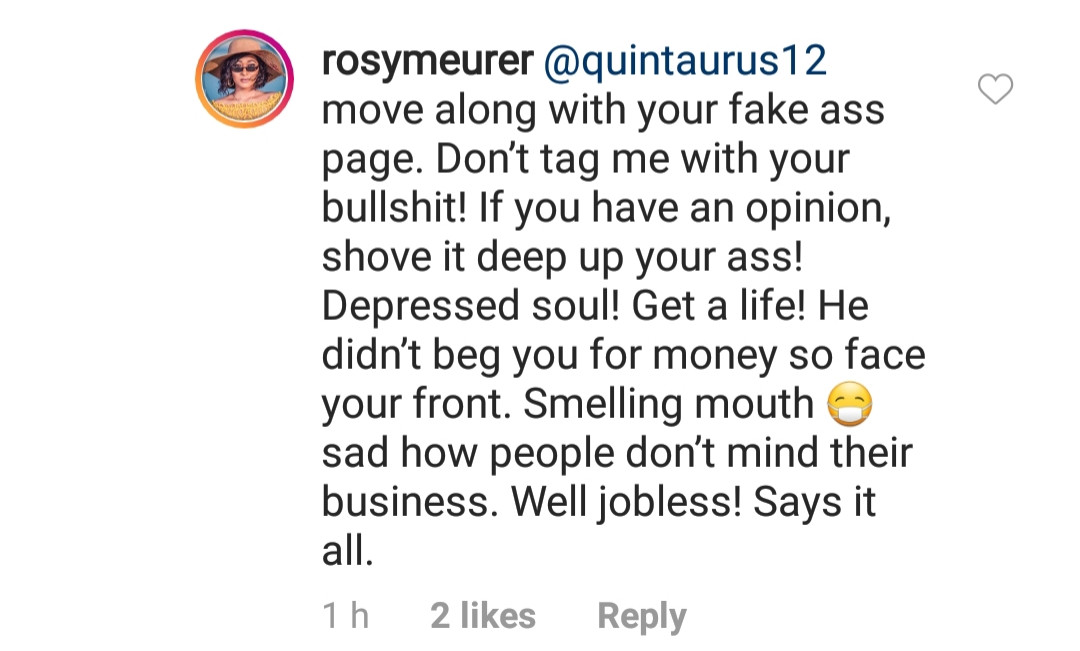Click the words 'Smelling mouth'
The width and height of the screenshot is (1080, 651).
668,404
